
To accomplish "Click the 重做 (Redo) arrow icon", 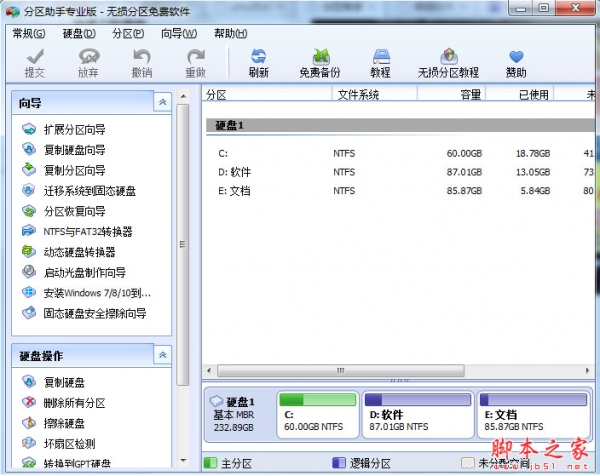I will (196, 56).
